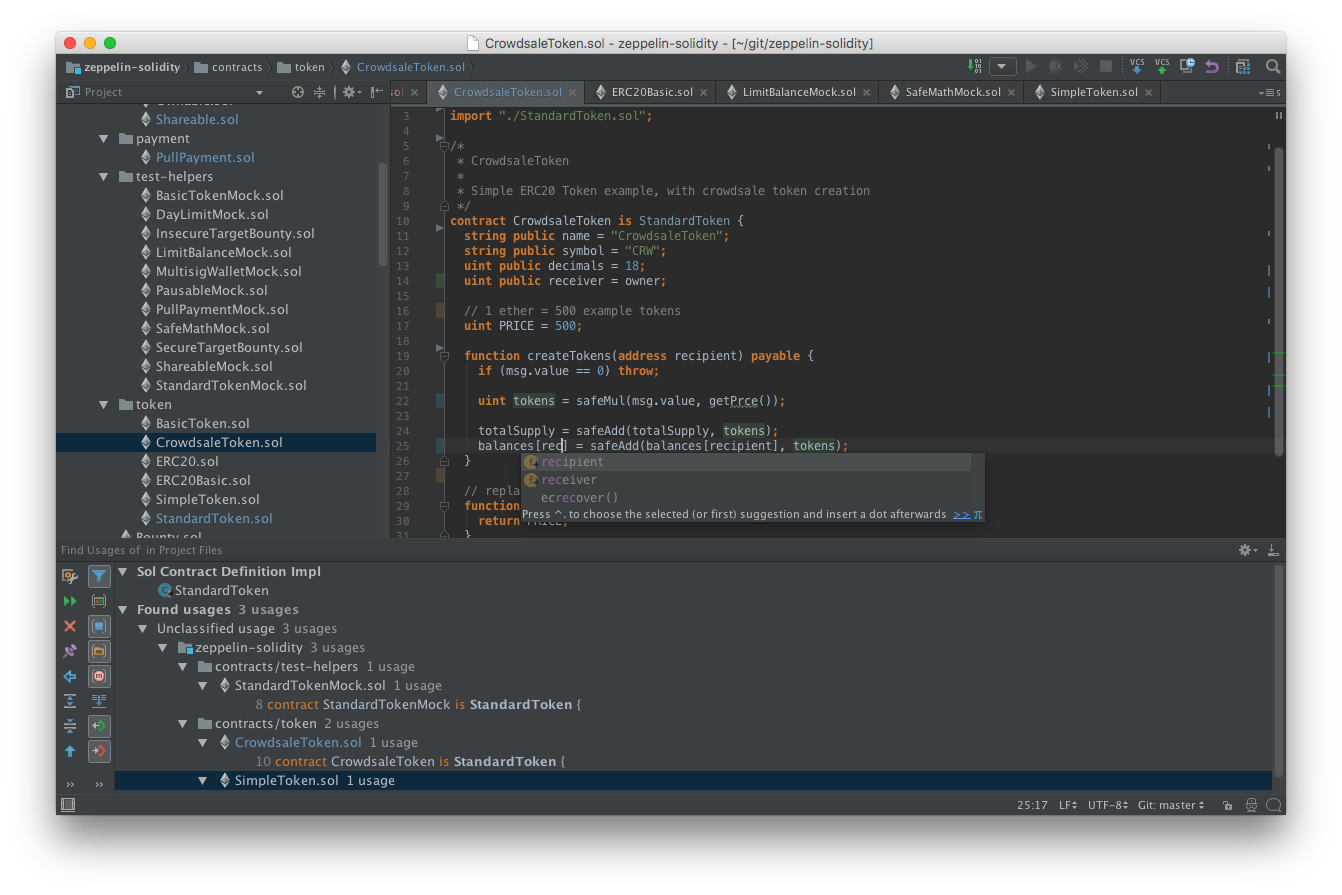Toggle Show Read Access green arrow button
The image size is (1342, 895).
pos(99,726)
